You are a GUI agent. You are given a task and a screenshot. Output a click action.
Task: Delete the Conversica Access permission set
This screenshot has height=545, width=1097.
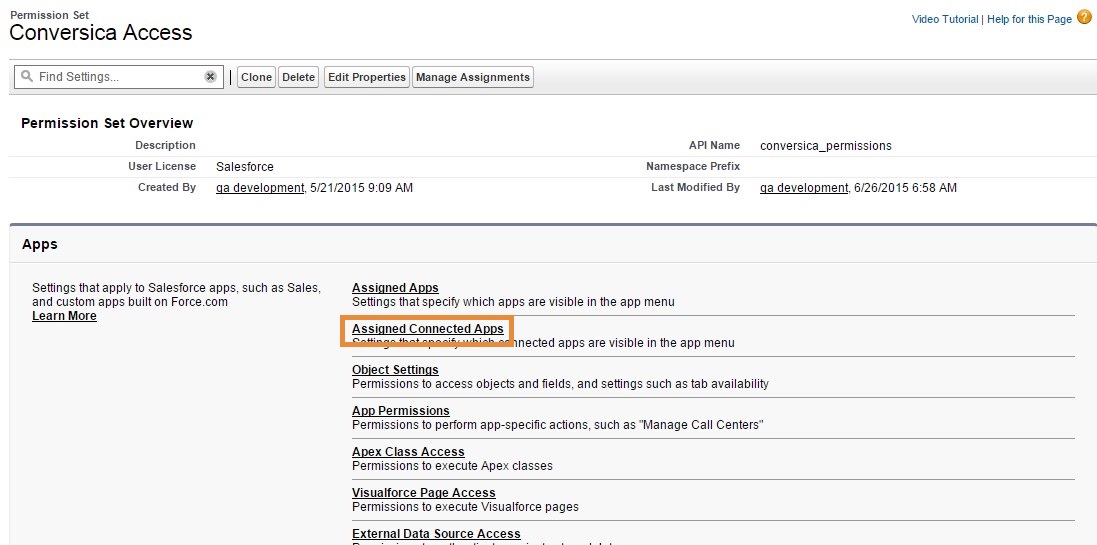299,77
